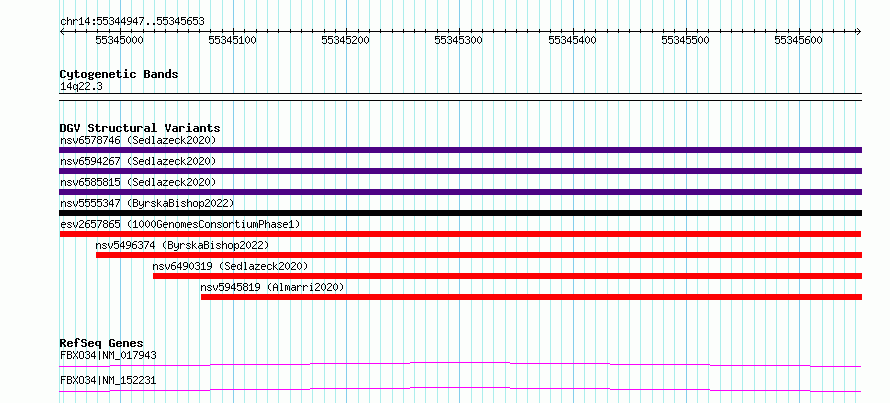This screenshot has width=890, height=403.
Task: Click the 55345500 ruler tick label
Action: [686, 40]
